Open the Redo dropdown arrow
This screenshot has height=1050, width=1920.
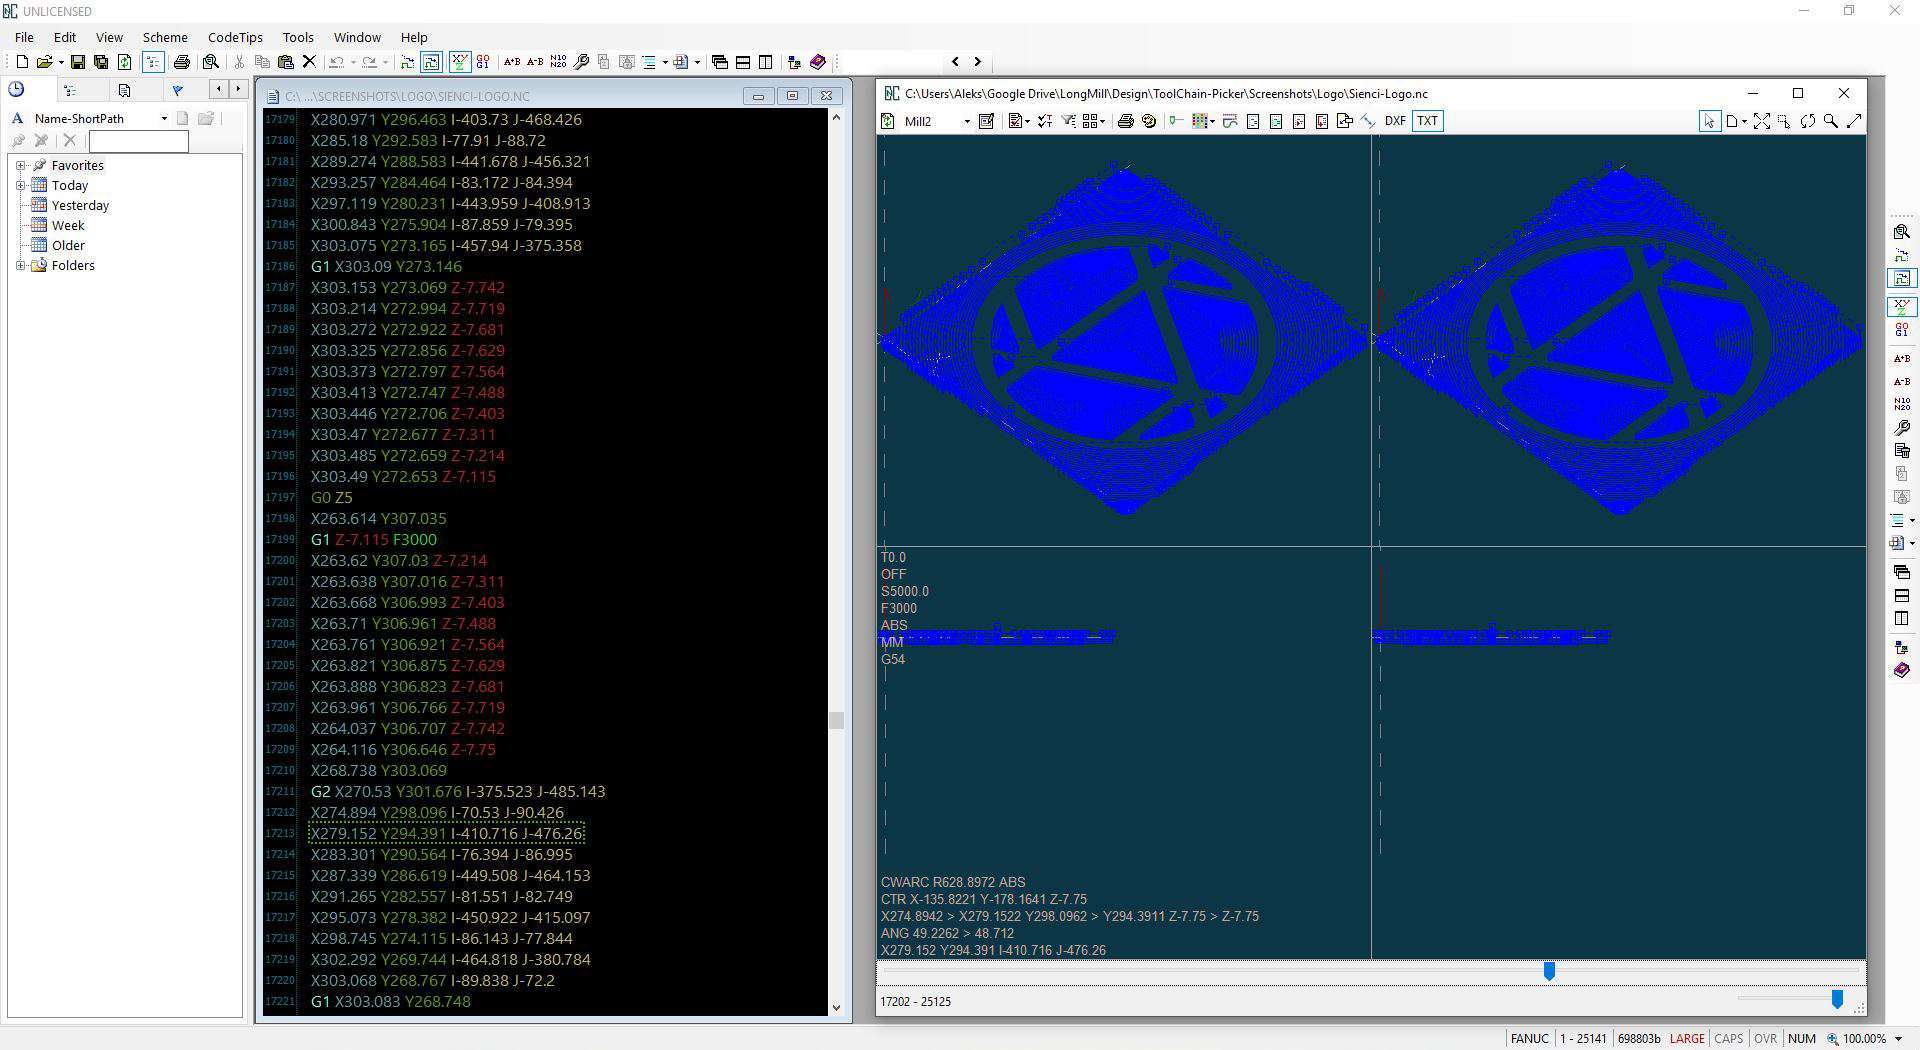pos(385,62)
